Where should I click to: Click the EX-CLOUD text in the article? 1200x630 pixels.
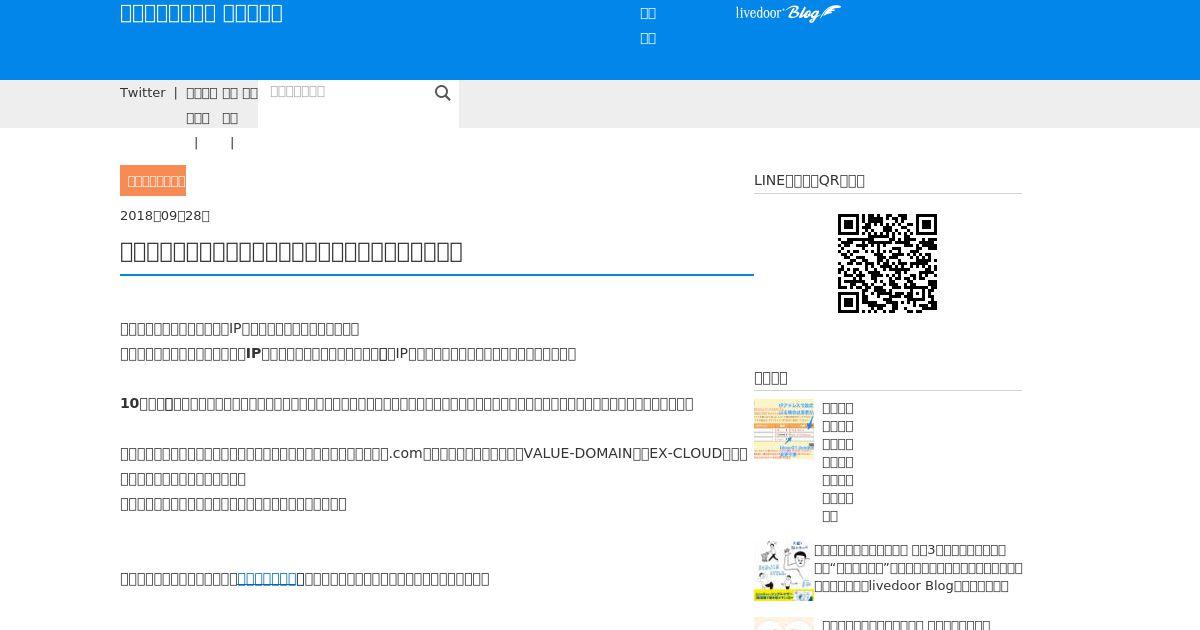click(686, 453)
